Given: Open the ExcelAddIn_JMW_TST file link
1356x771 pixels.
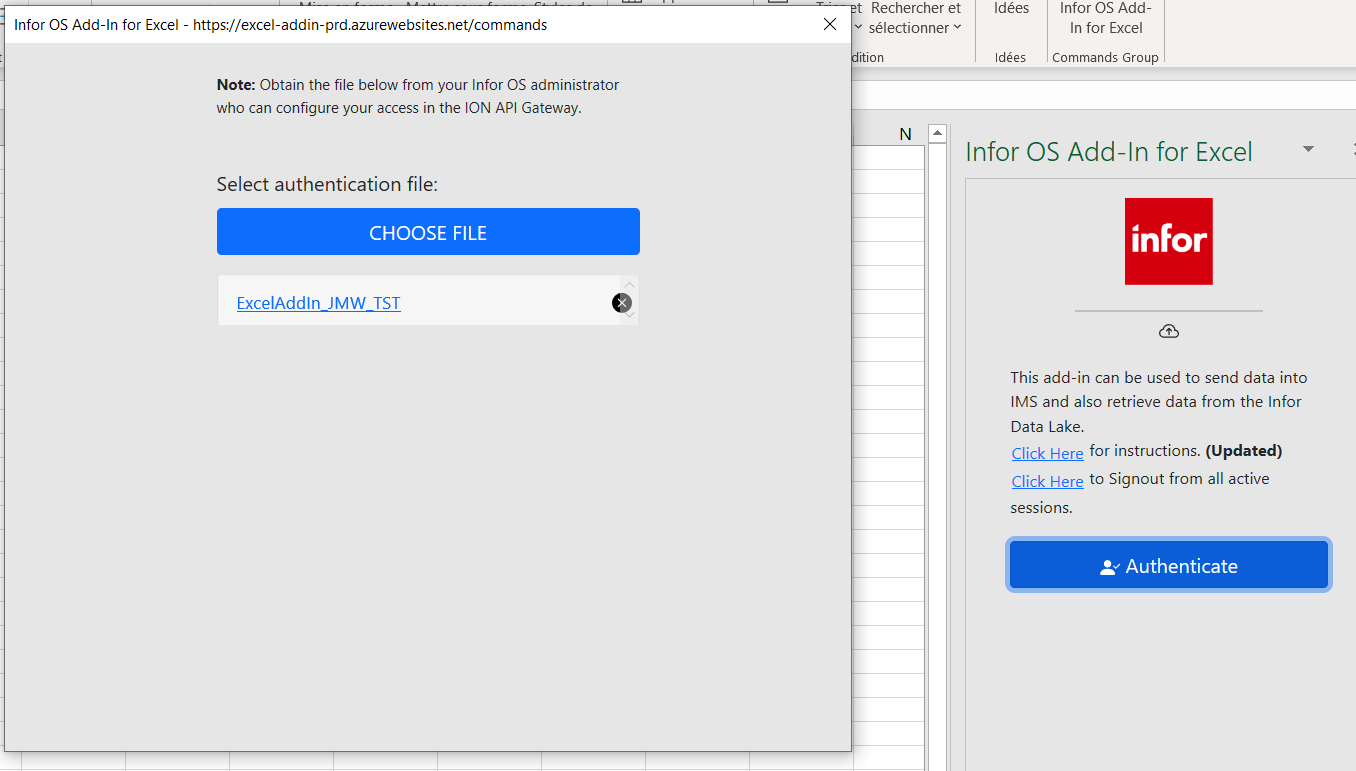Looking at the screenshot, I should point(318,303).
